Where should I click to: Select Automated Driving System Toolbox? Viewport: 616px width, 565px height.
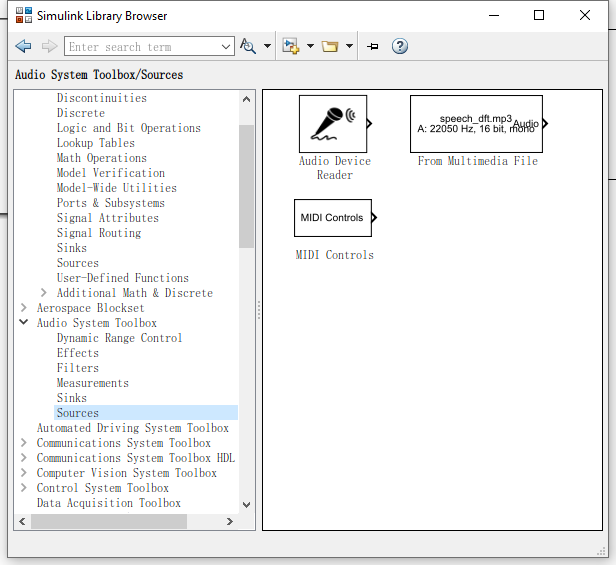133,427
